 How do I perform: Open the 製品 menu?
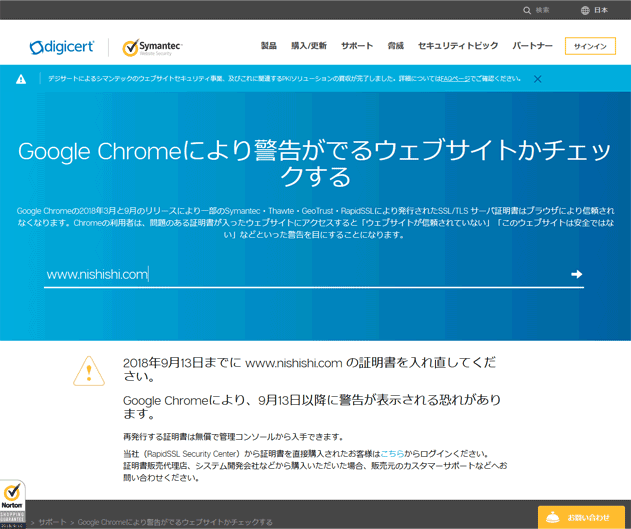click(x=268, y=46)
